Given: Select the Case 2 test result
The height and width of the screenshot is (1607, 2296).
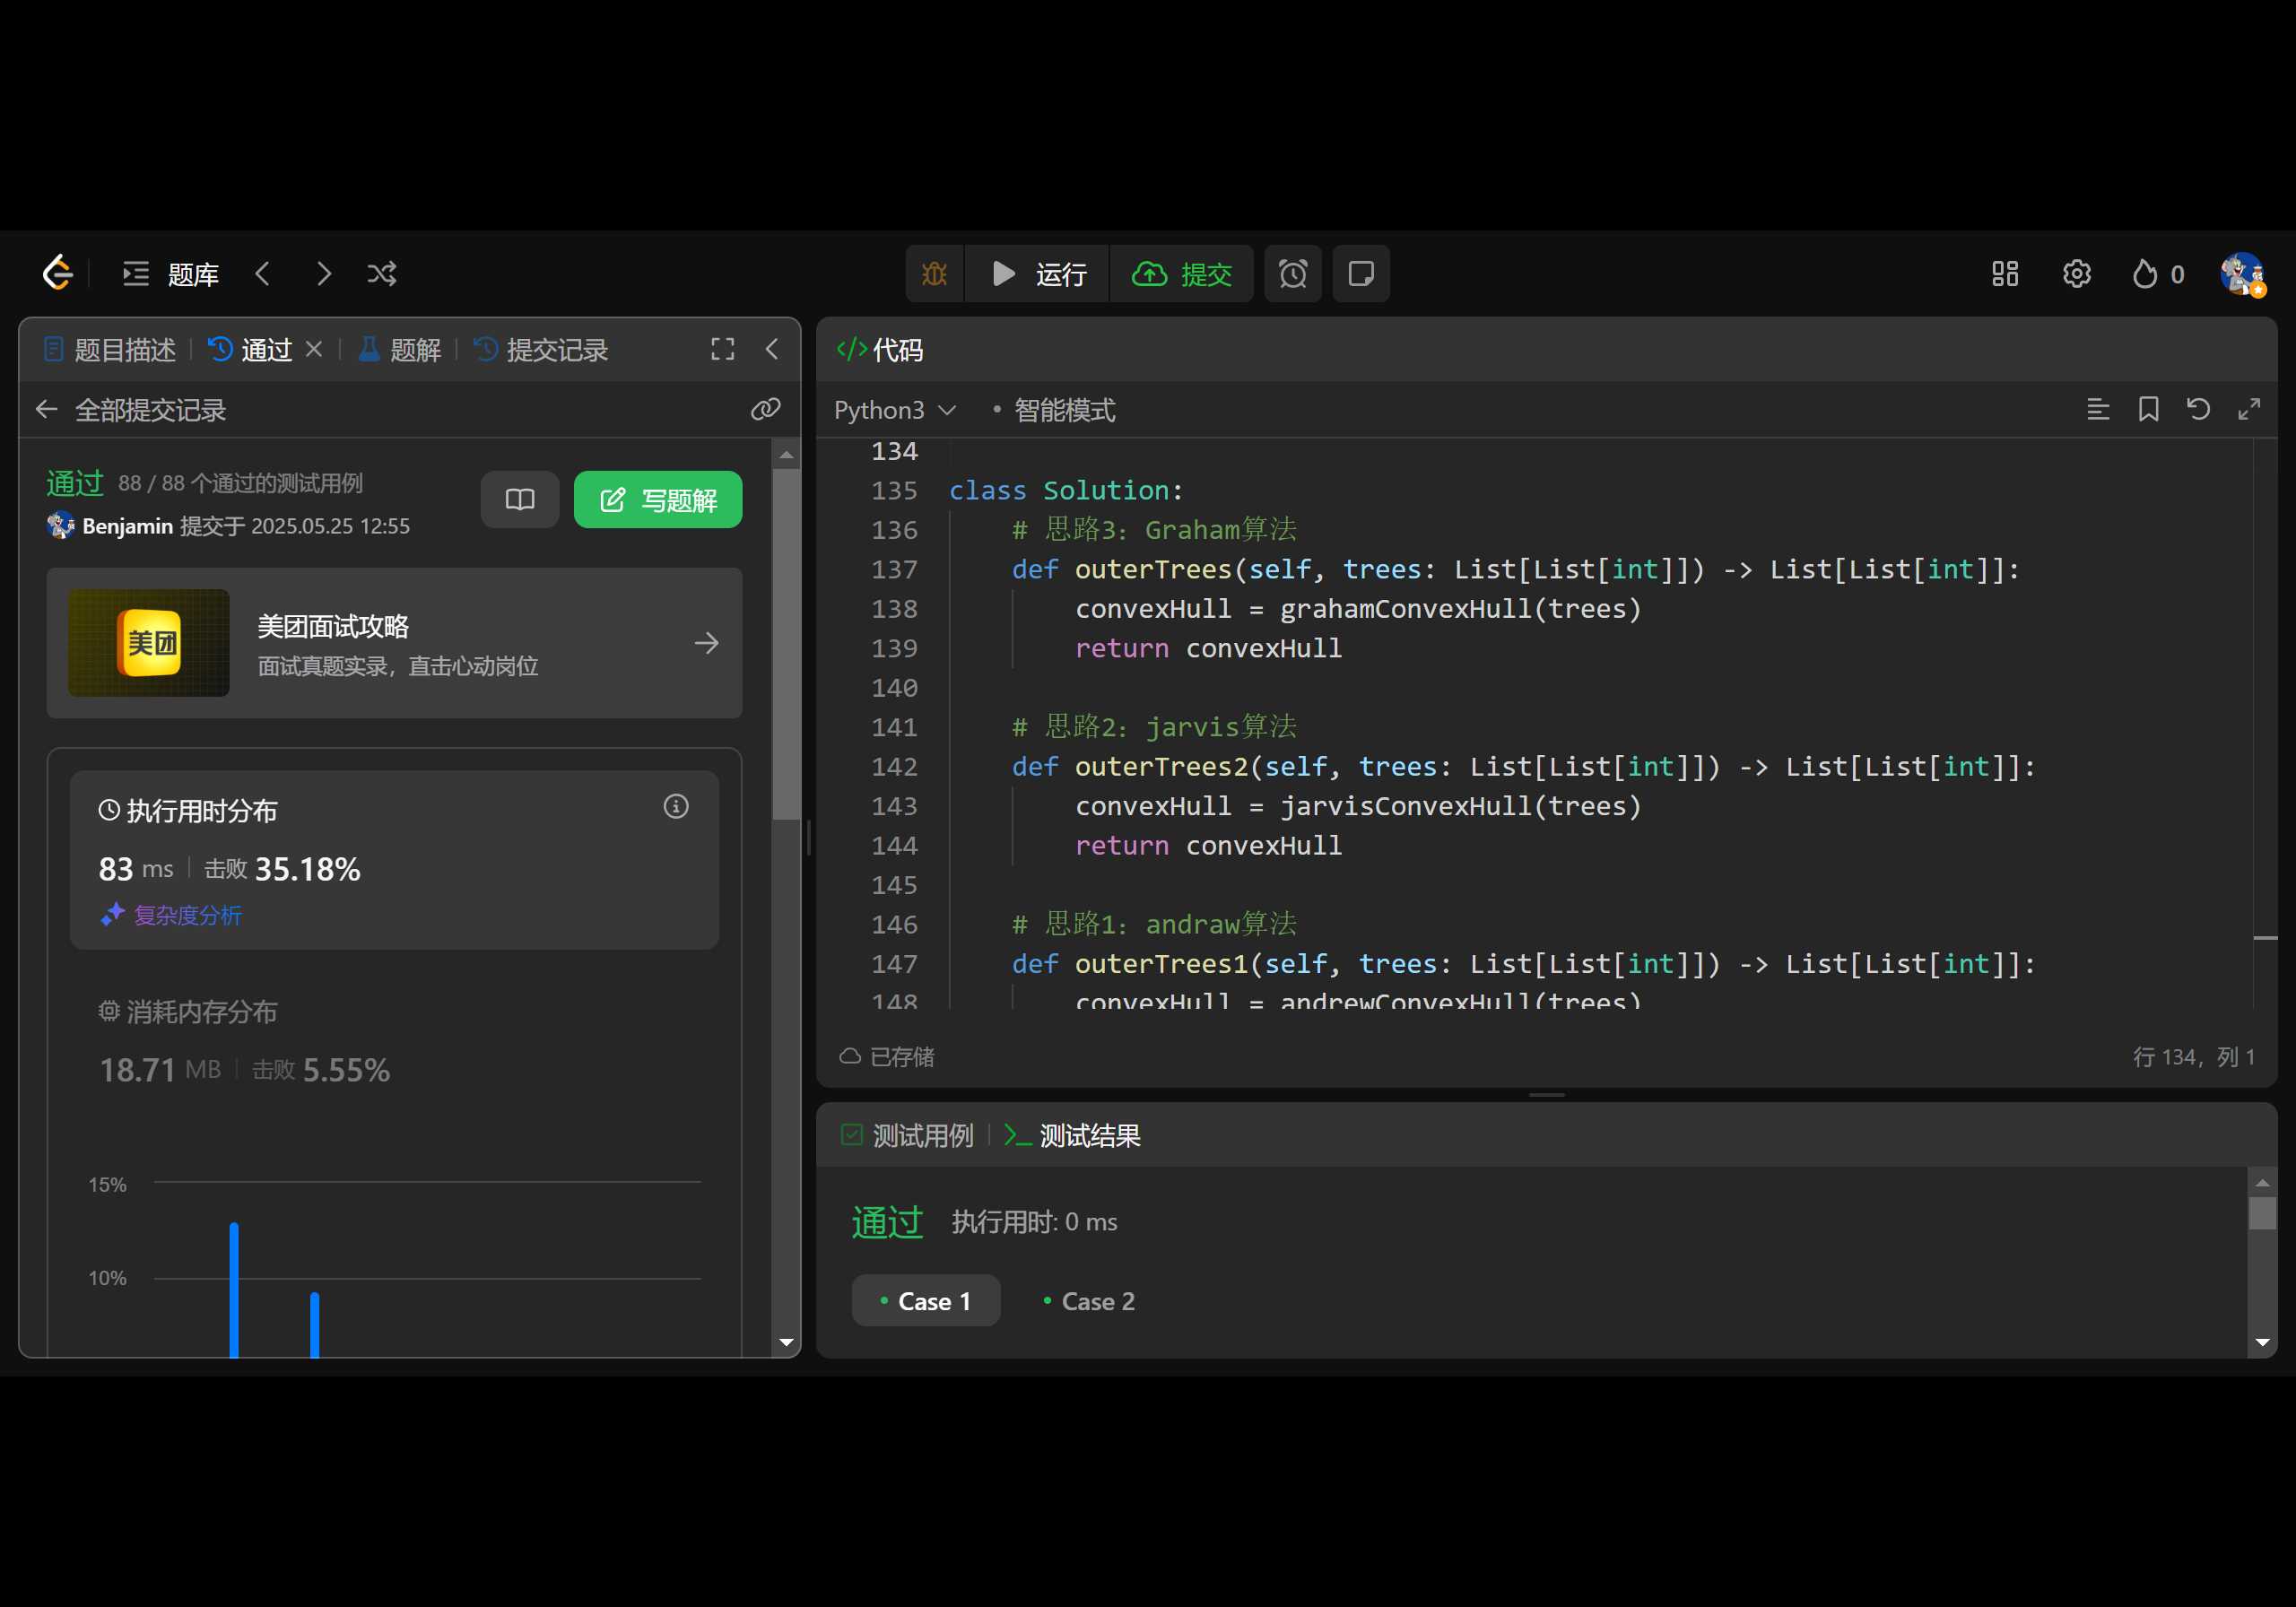Looking at the screenshot, I should [x=1088, y=1301].
